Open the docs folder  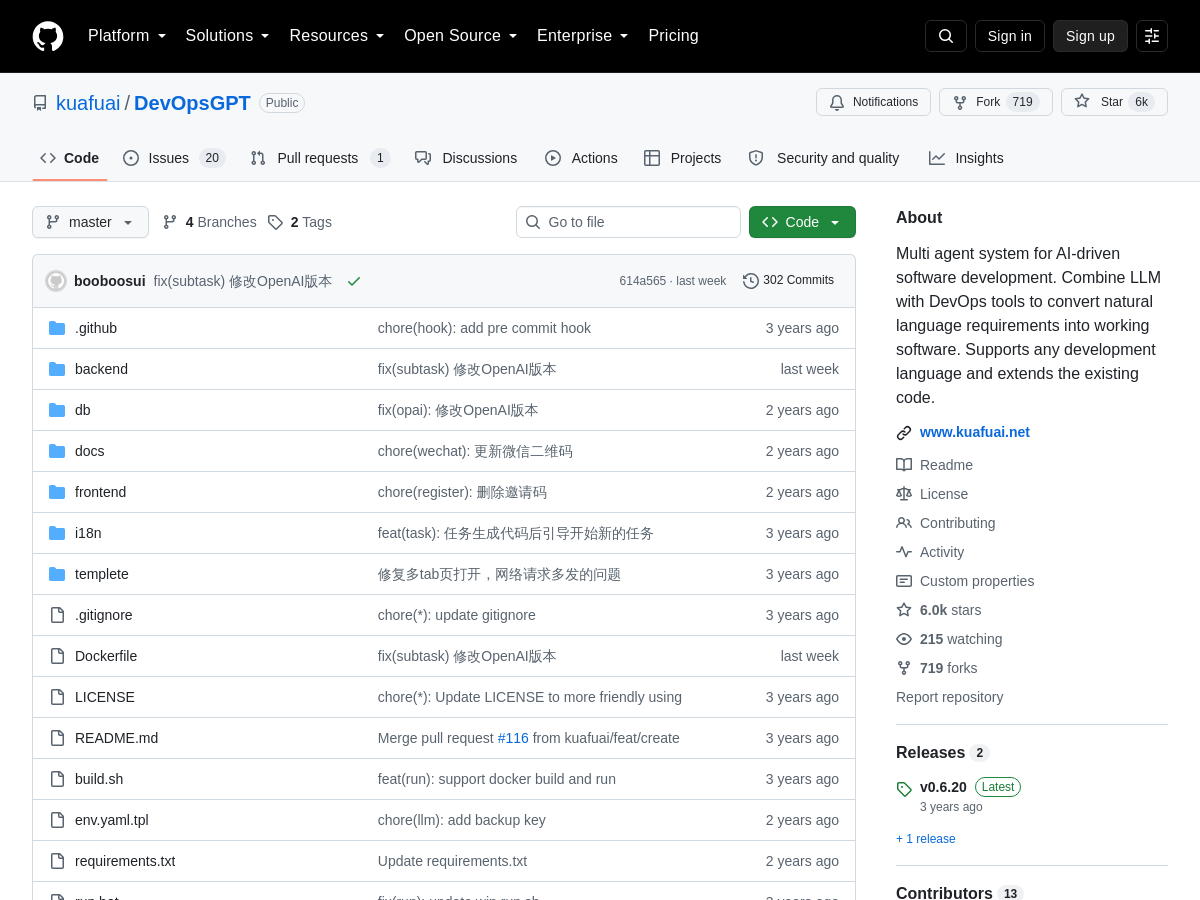coord(90,451)
